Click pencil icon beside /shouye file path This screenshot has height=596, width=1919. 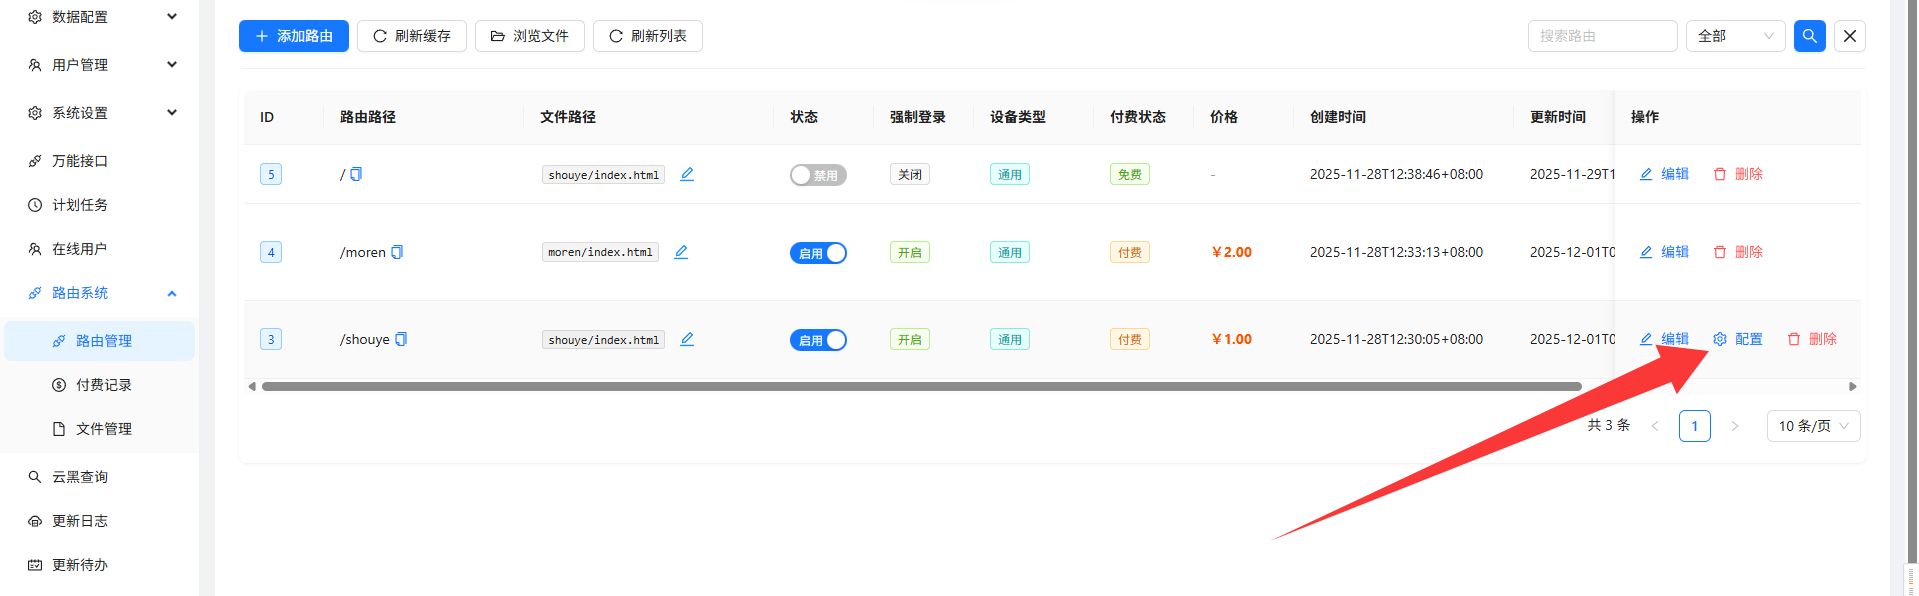pyautogui.click(x=687, y=339)
